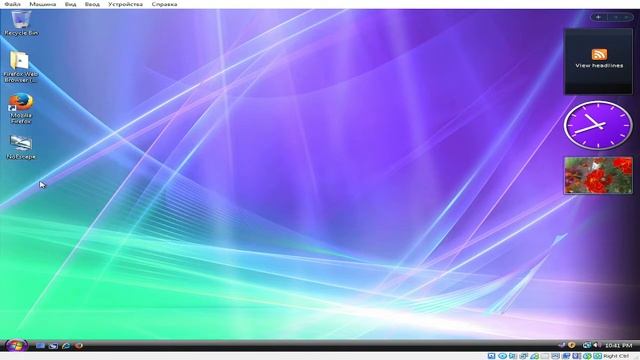Image resolution: width=640 pixels, height=360 pixels.
Task: Click VirtualBox audio indicator
Action: pyautogui.click(x=513, y=356)
